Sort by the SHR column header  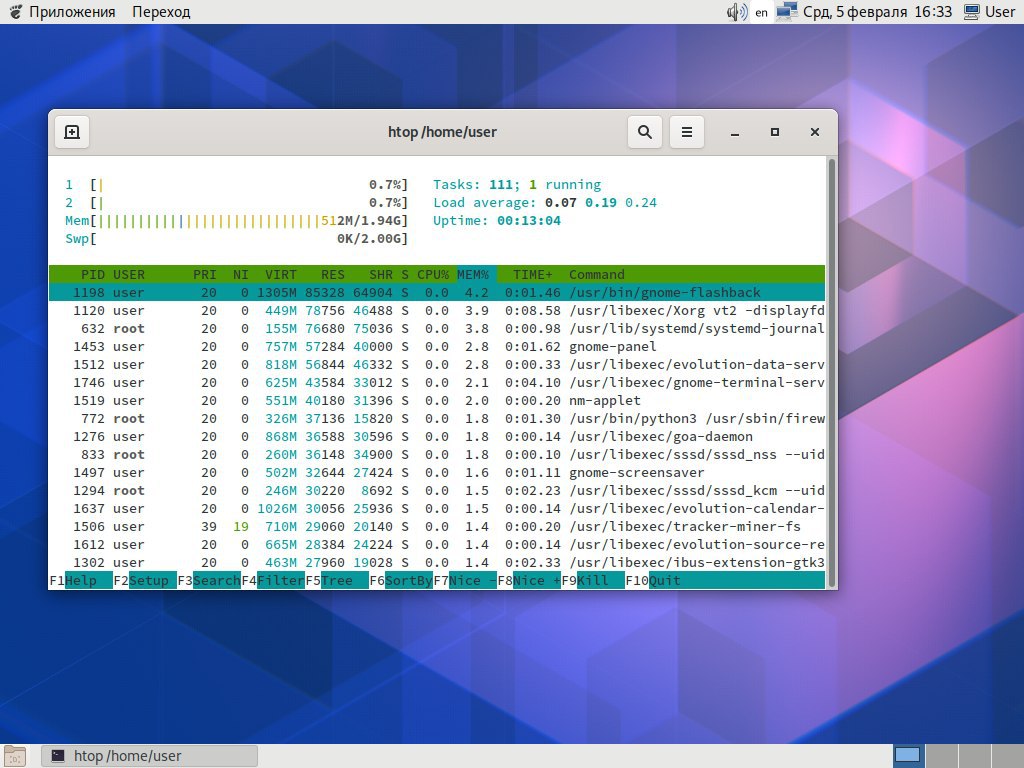pyautogui.click(x=381, y=274)
